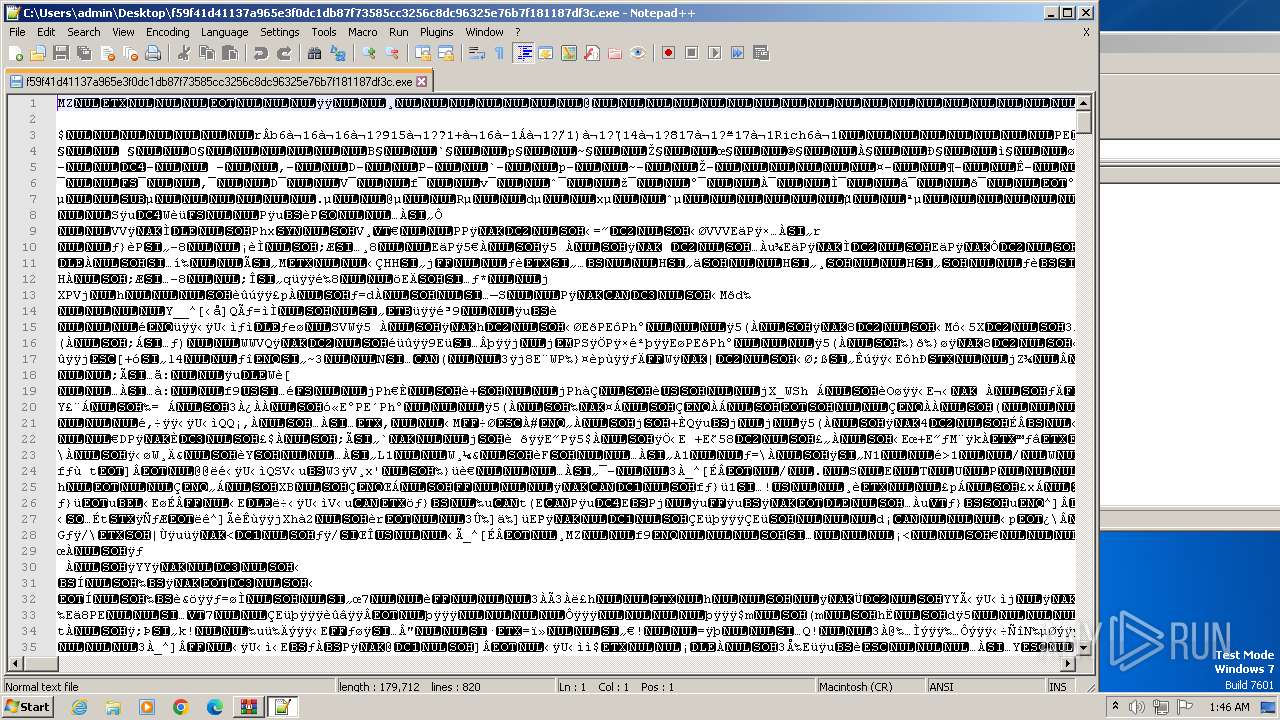Open the Windows Start menu

tap(27, 707)
